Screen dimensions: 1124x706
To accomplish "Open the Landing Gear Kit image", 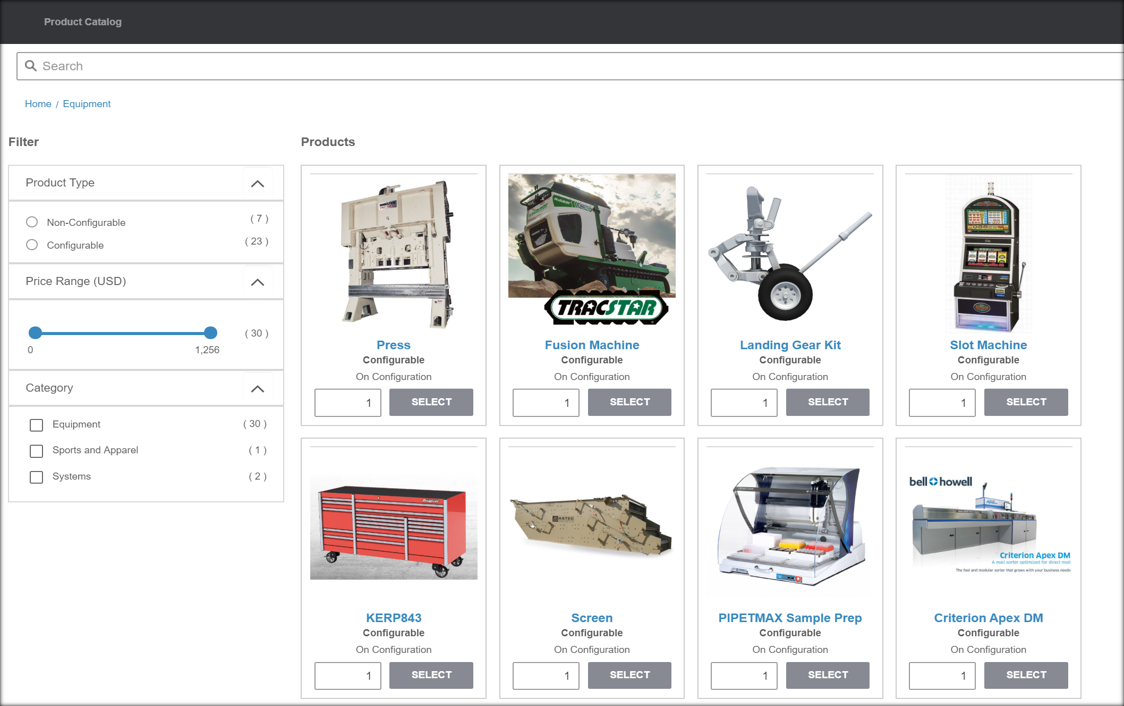I will tap(790, 252).
